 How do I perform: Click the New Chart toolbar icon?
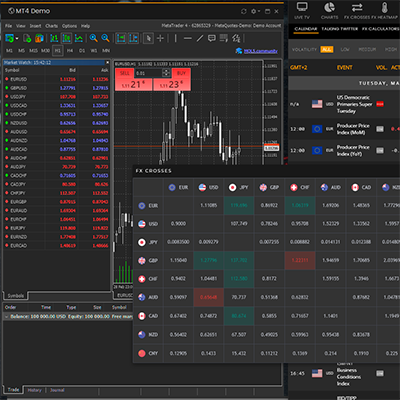click(x=9, y=38)
